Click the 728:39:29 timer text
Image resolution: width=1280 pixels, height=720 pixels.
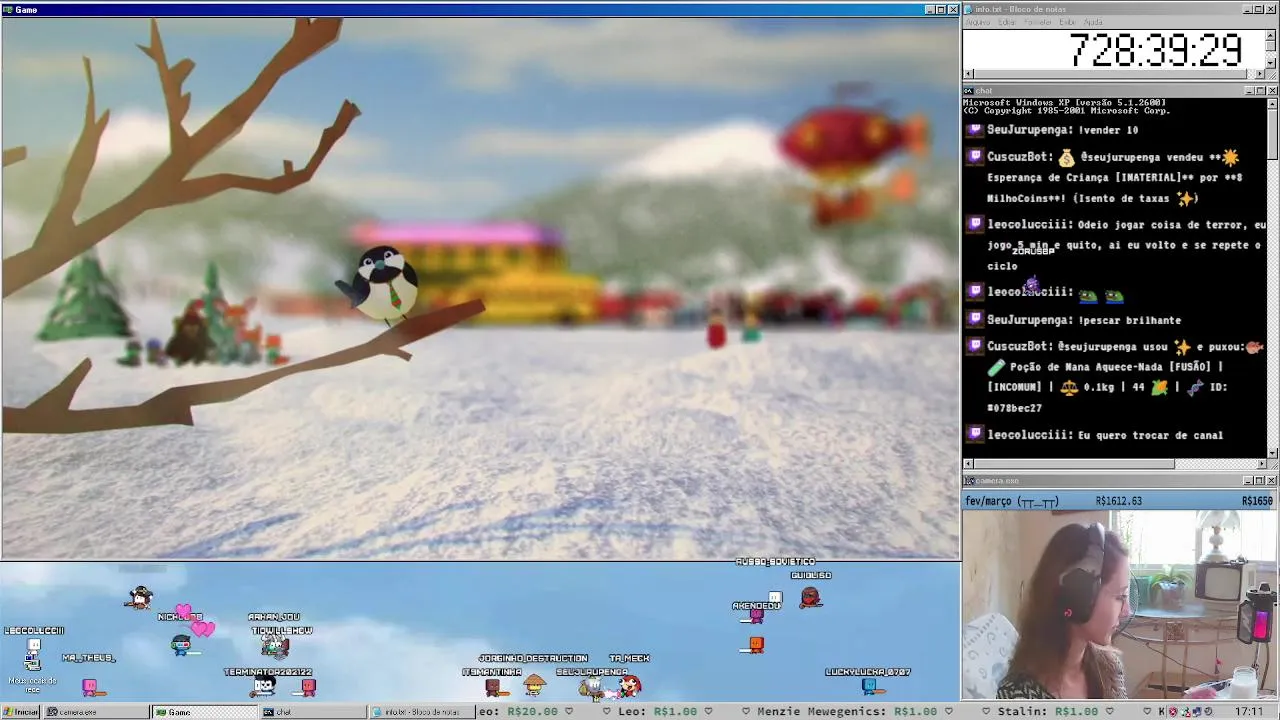1155,50
